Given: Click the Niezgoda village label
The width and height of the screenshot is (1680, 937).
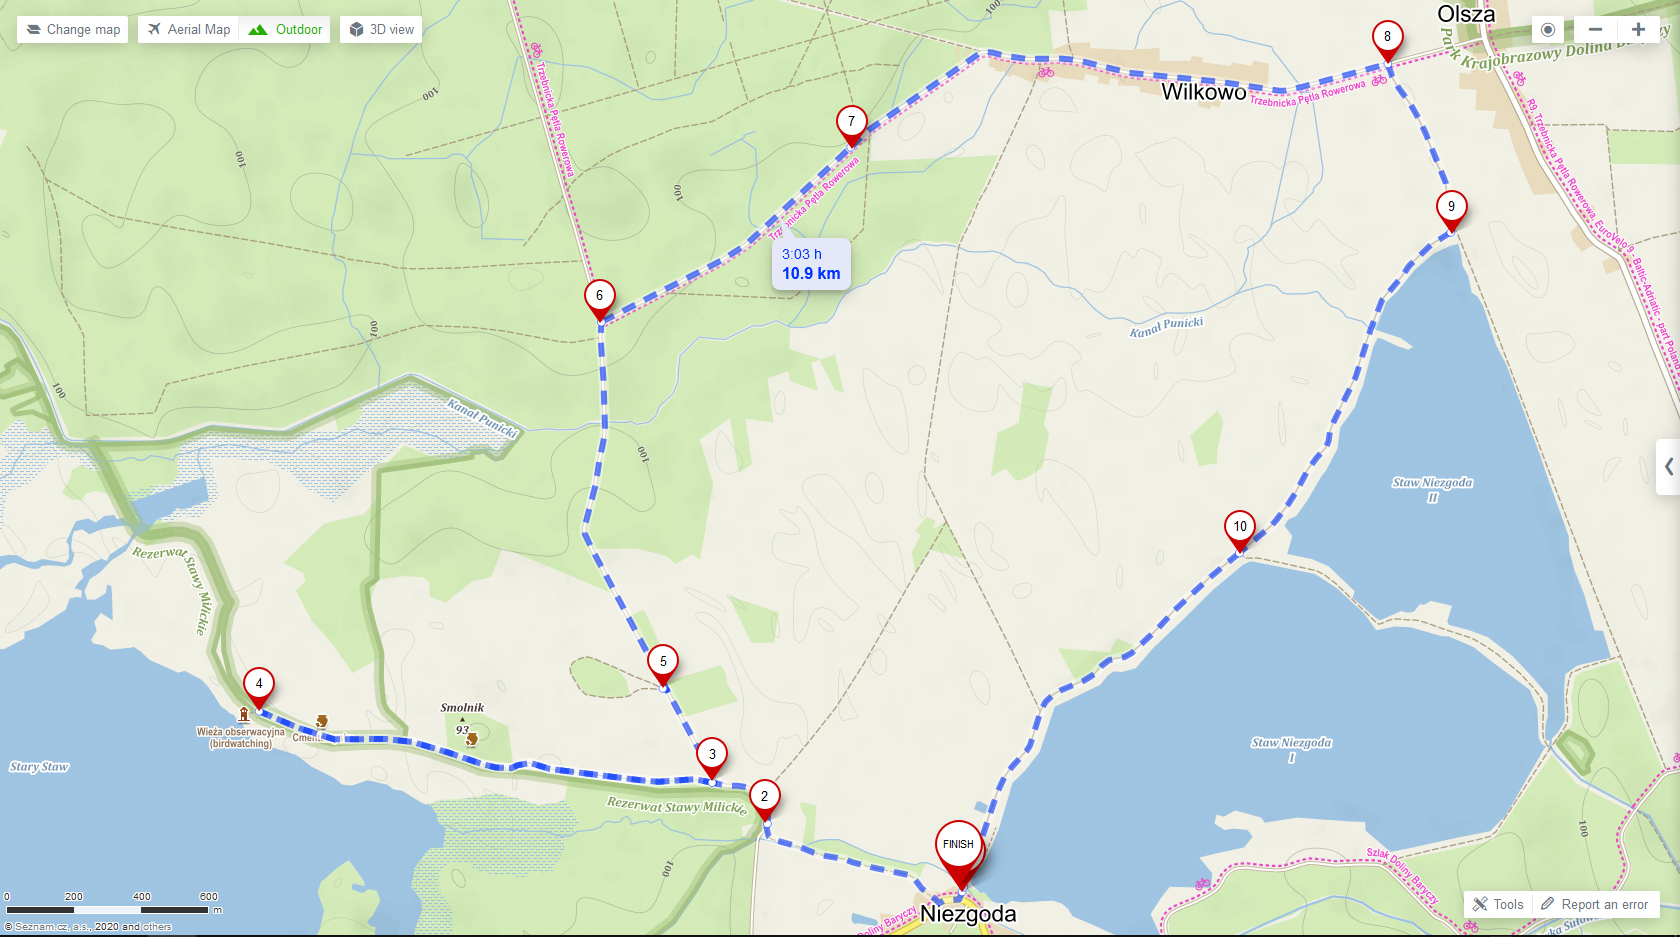Looking at the screenshot, I should (x=968, y=913).
